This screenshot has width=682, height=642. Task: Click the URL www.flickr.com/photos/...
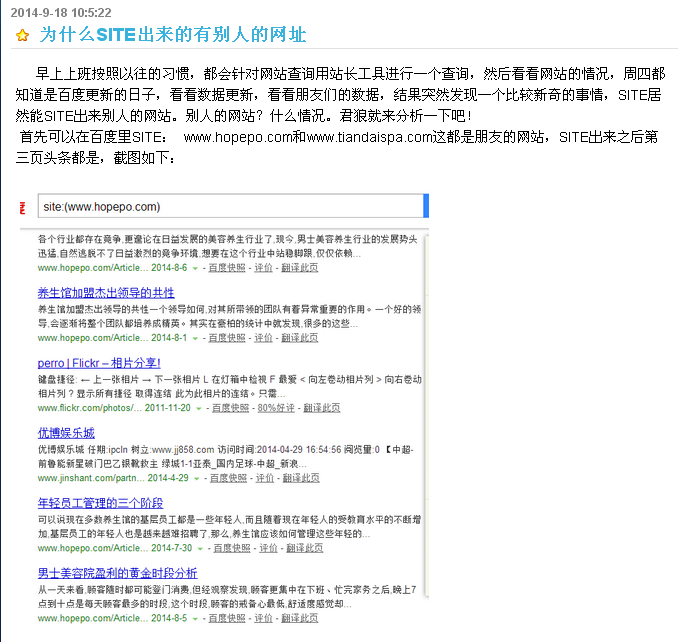tap(89, 408)
